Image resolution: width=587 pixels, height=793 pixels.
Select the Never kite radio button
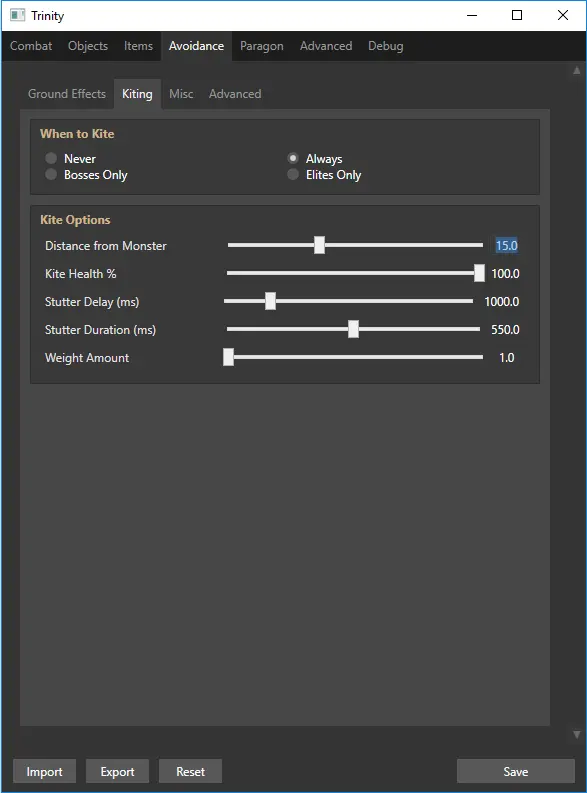(x=51, y=158)
